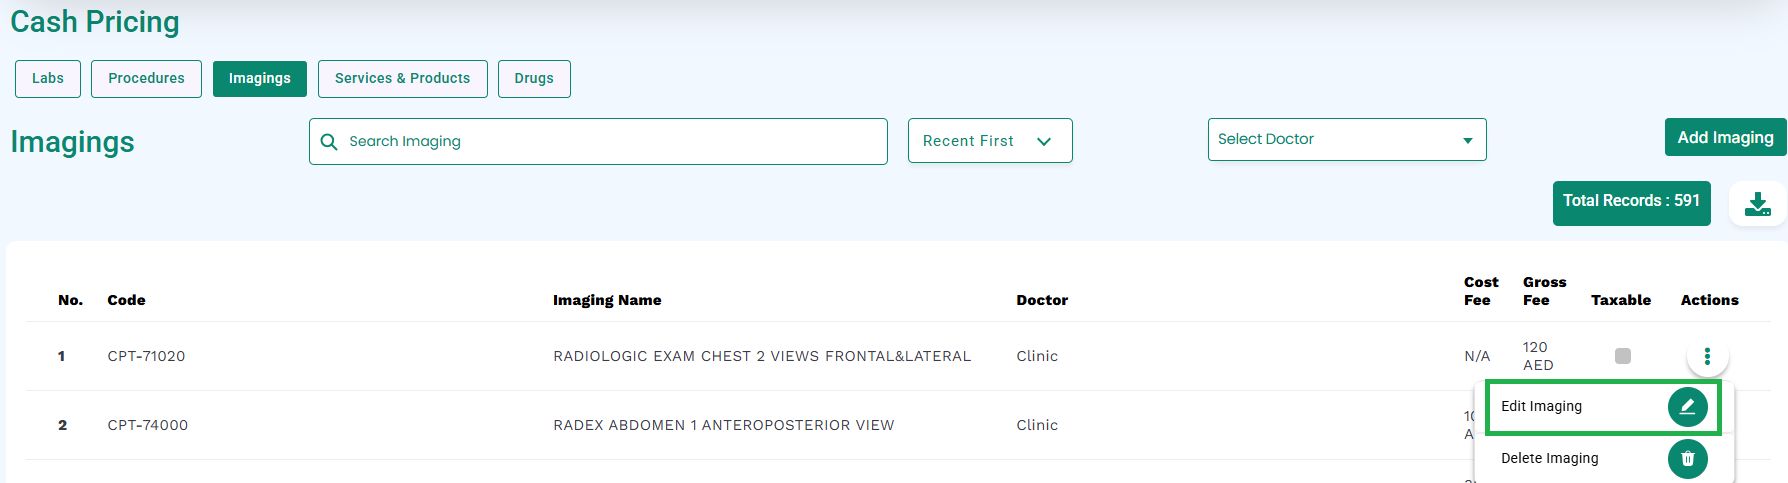Open the Select Doctor dropdown
Viewport: 1788px width, 483px height.
pyautogui.click(x=1347, y=140)
